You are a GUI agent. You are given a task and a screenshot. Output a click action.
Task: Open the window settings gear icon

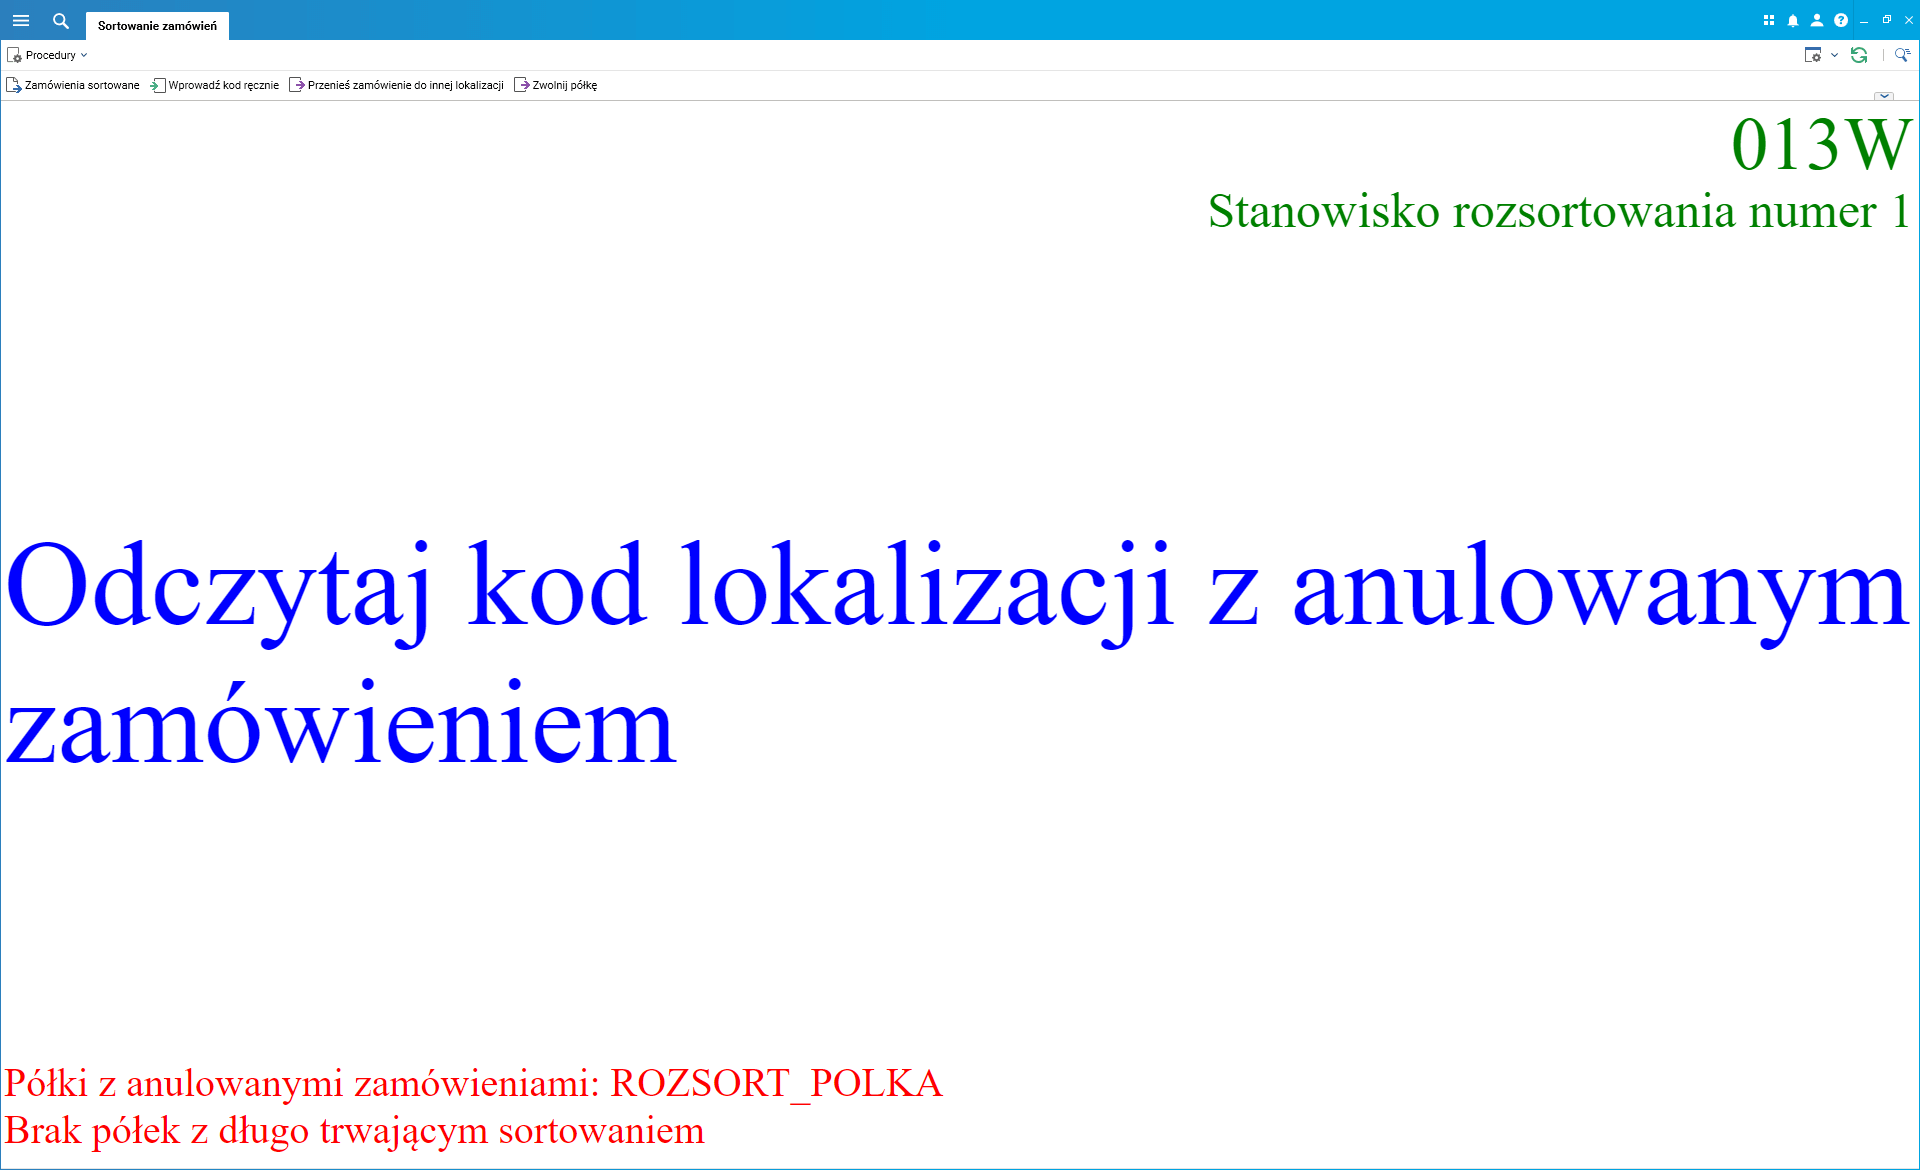(x=1812, y=55)
